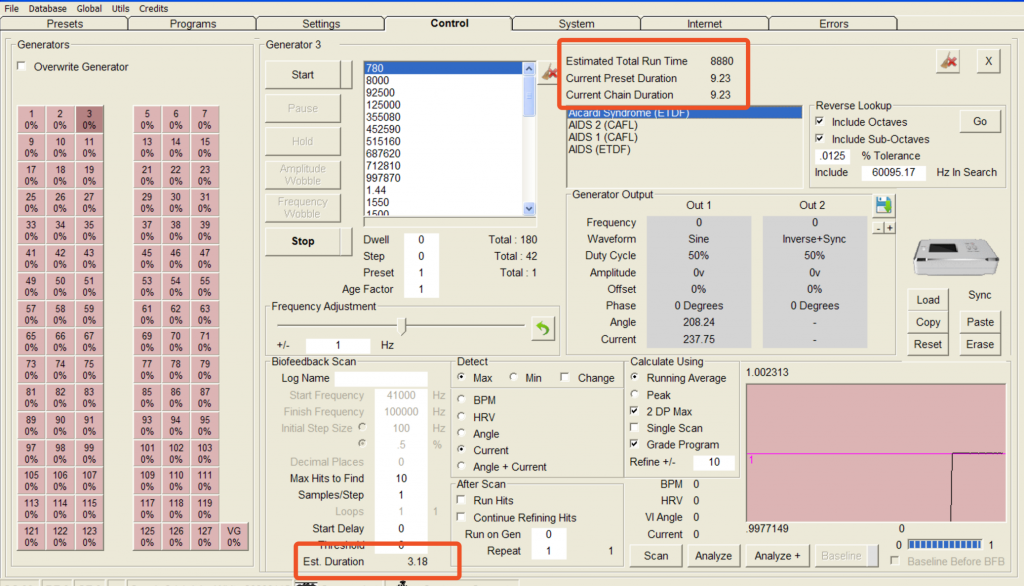Enable the Overwrite Generator checkbox
The width and height of the screenshot is (1024, 586).
(23, 67)
